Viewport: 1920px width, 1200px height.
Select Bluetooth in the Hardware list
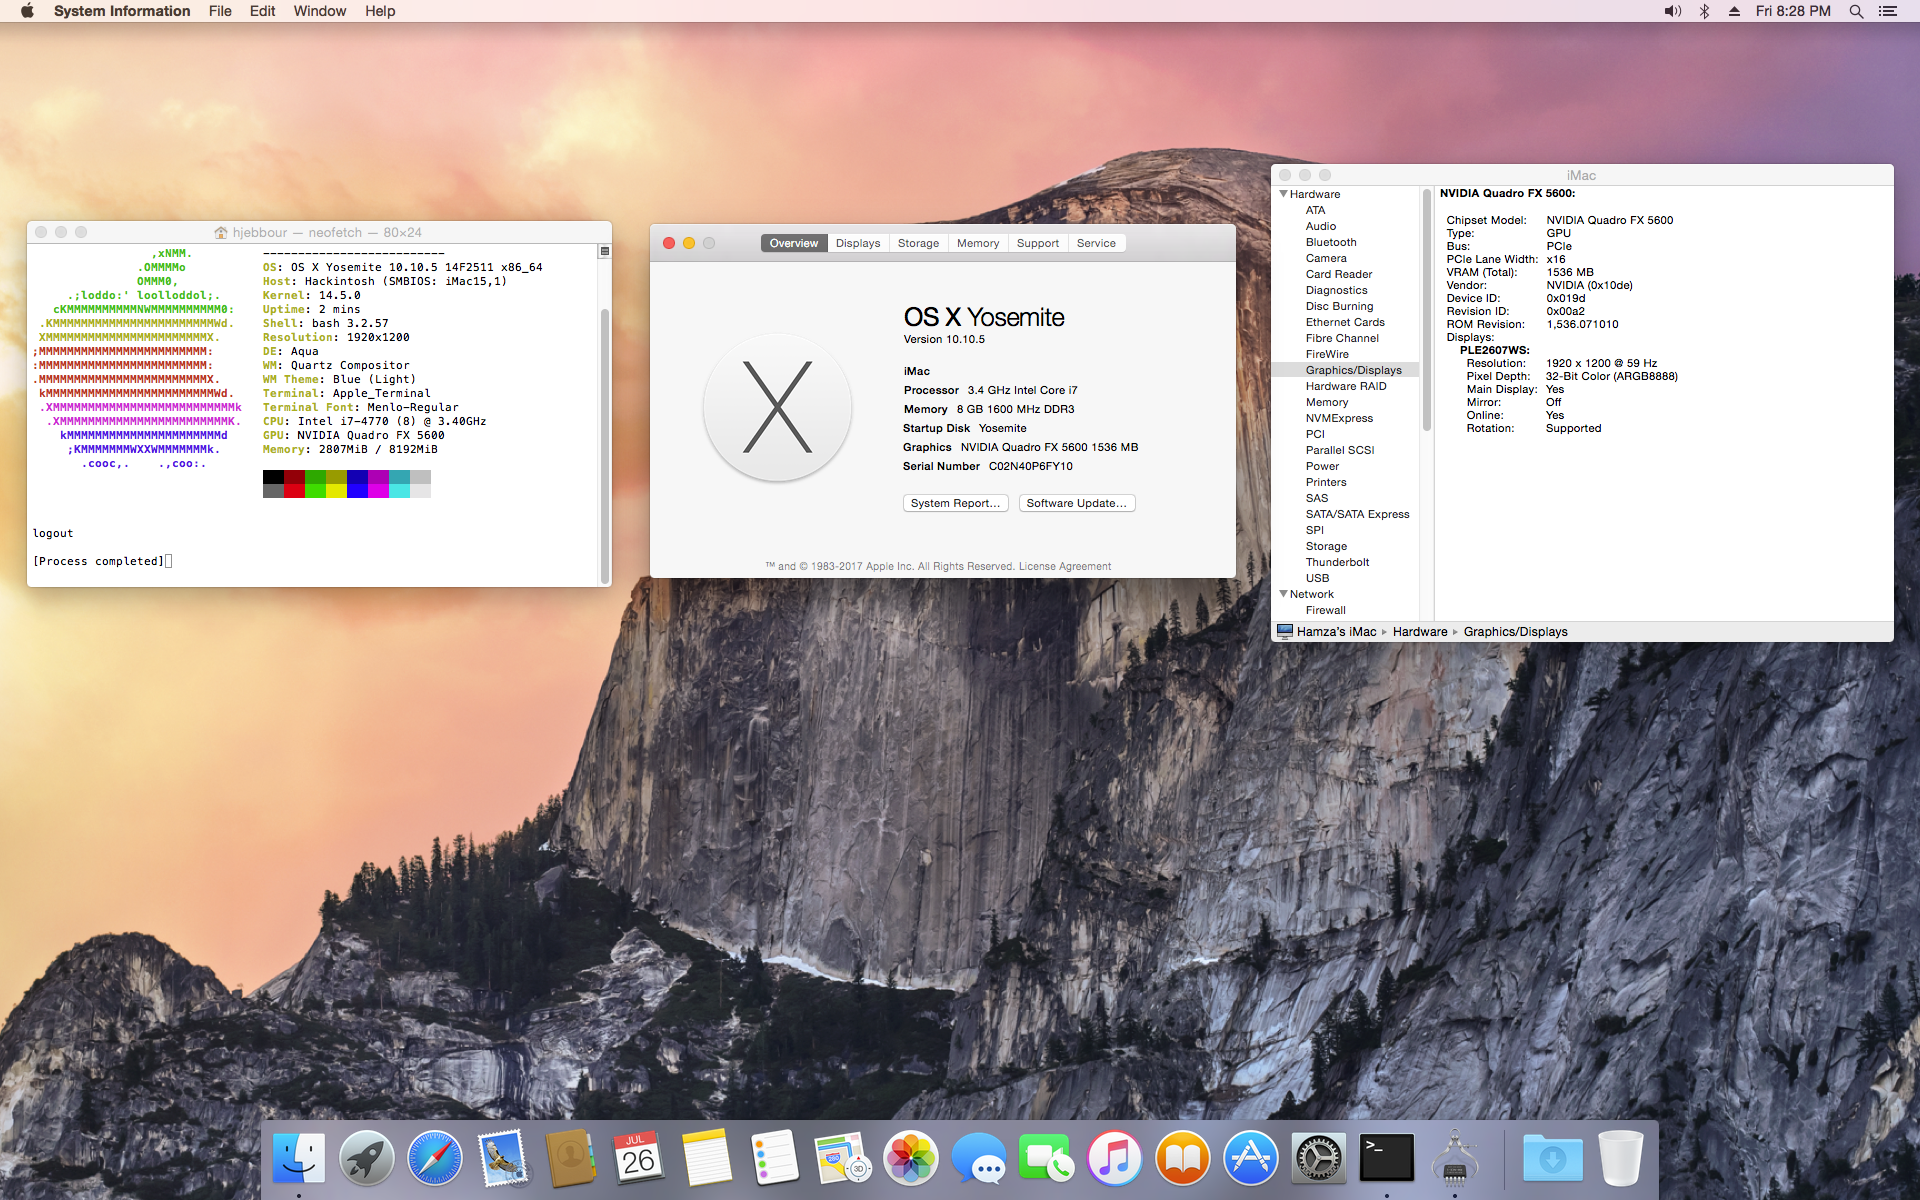(x=1331, y=242)
